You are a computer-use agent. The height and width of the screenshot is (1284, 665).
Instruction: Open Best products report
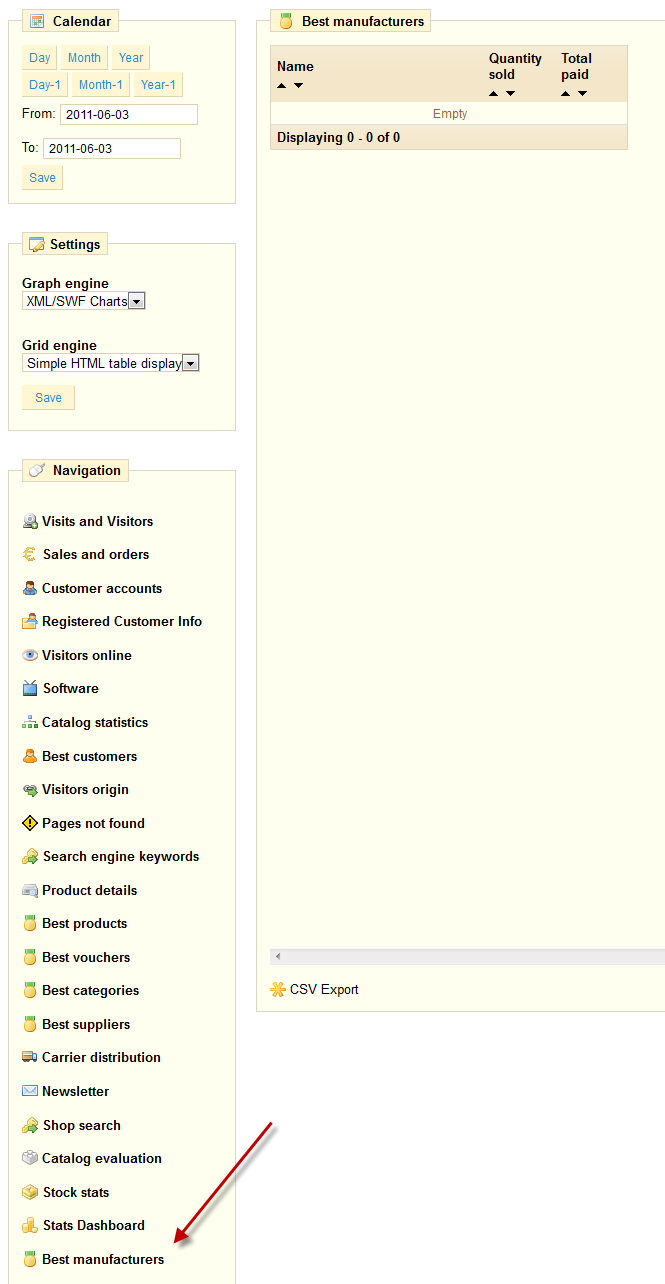point(85,923)
